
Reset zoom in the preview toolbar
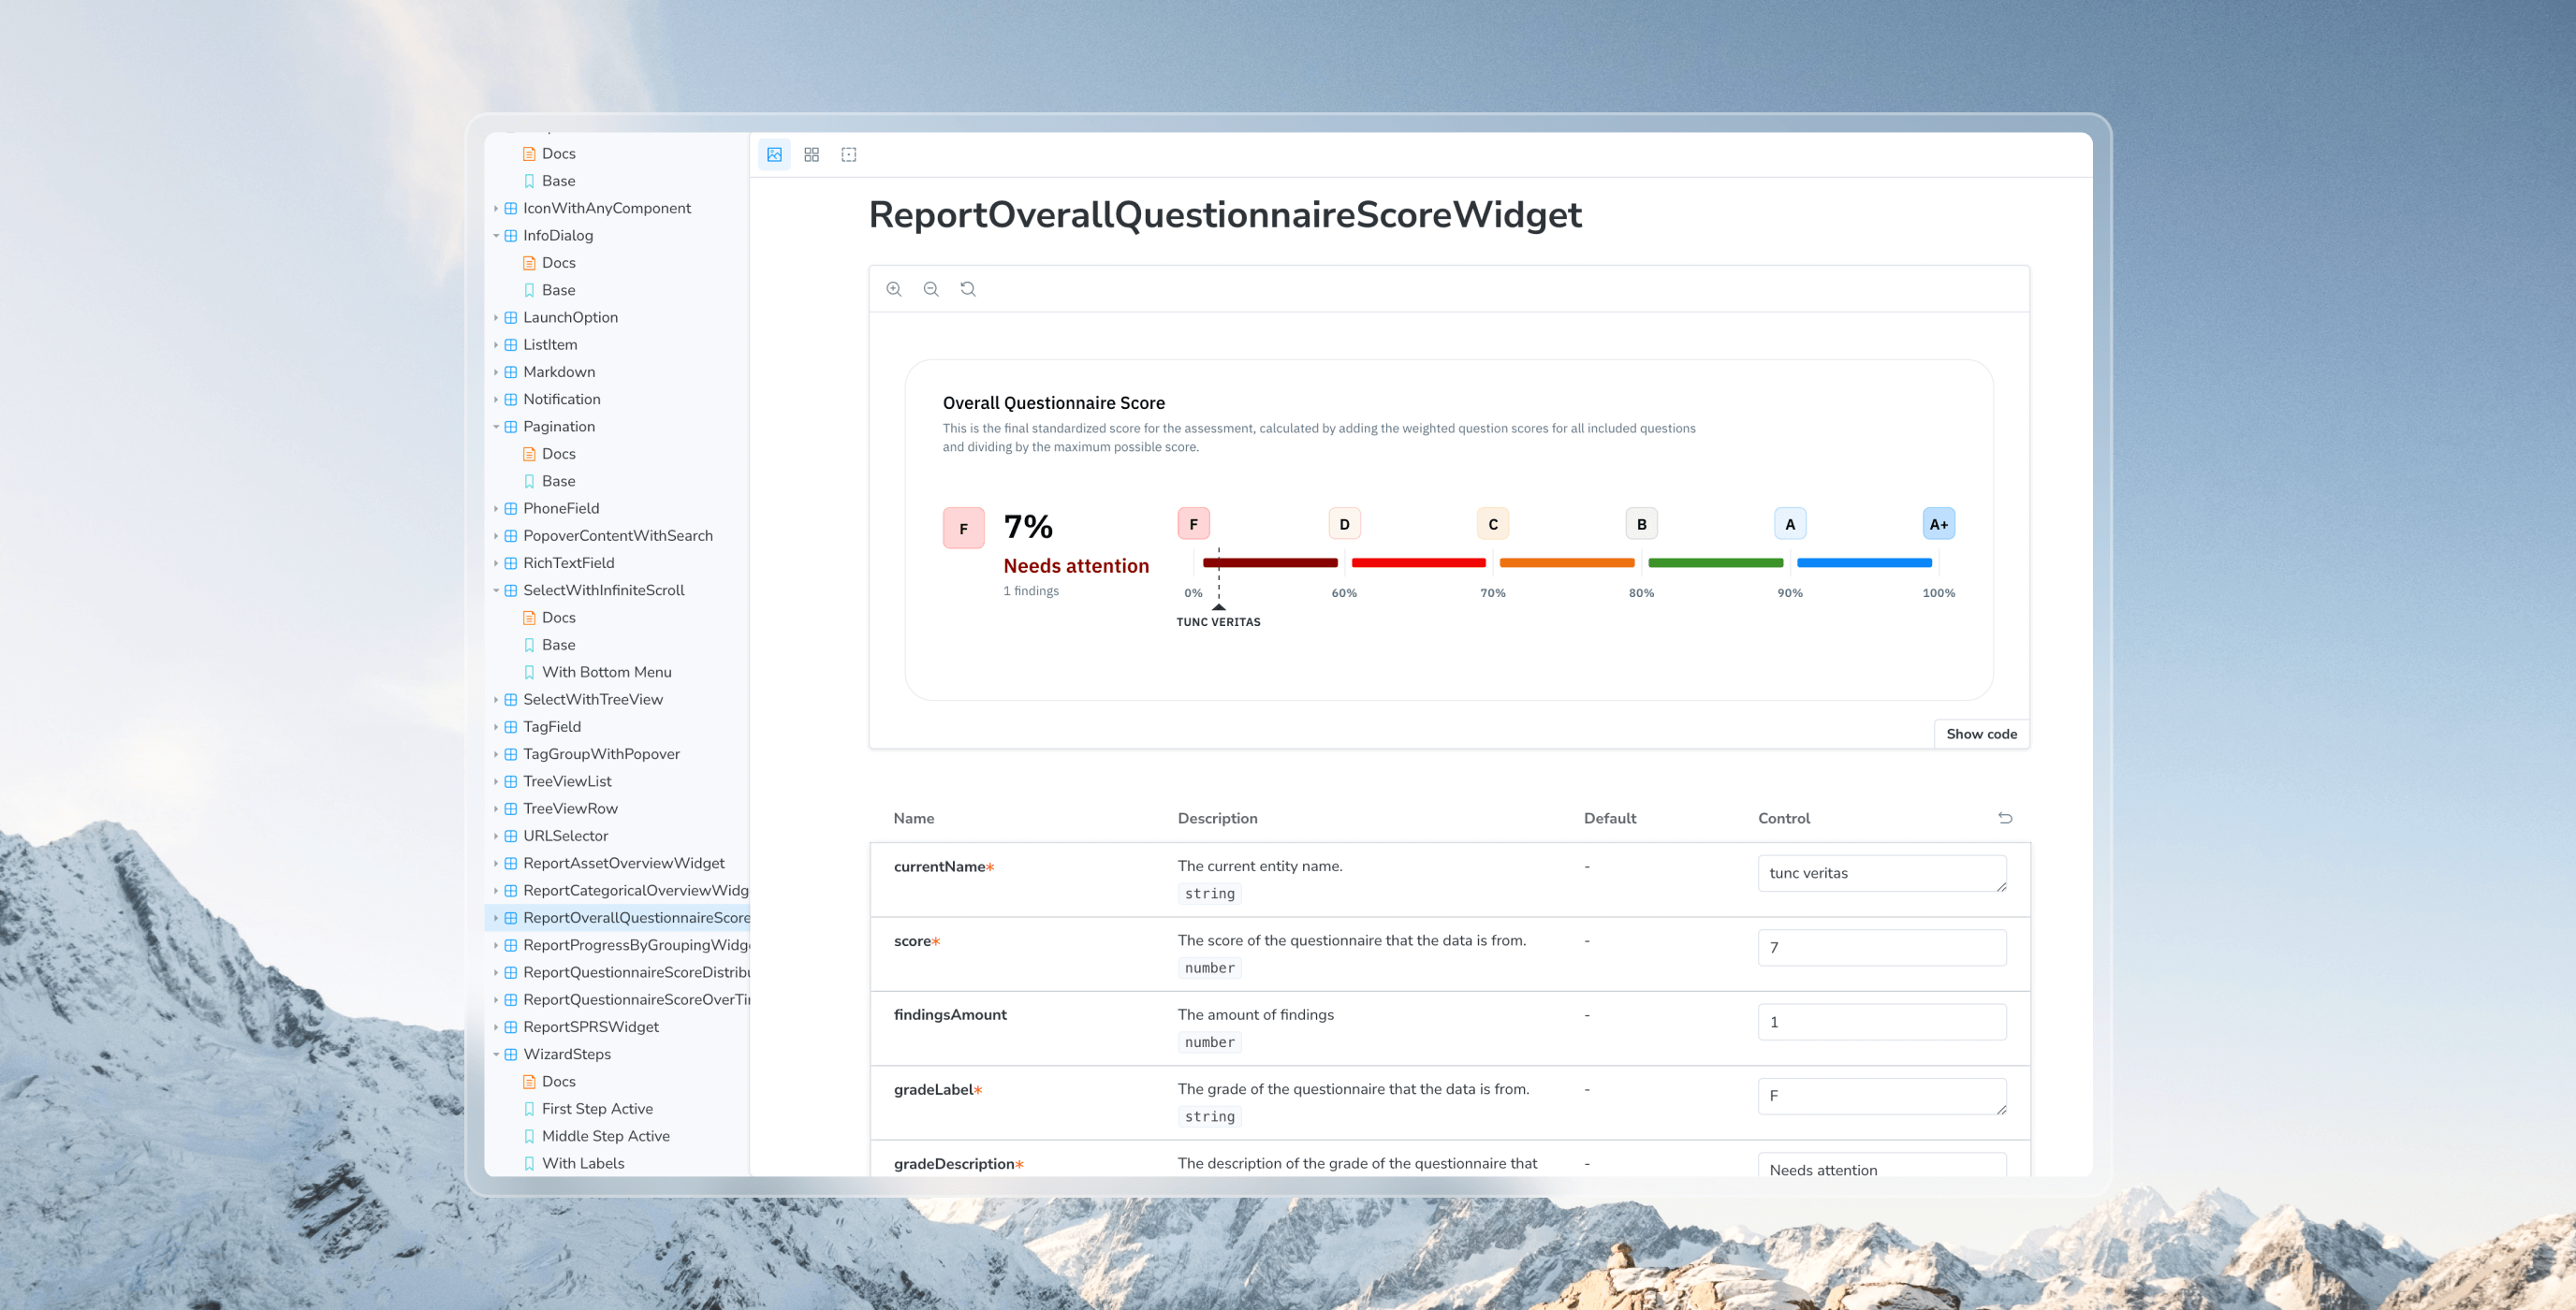[968, 289]
